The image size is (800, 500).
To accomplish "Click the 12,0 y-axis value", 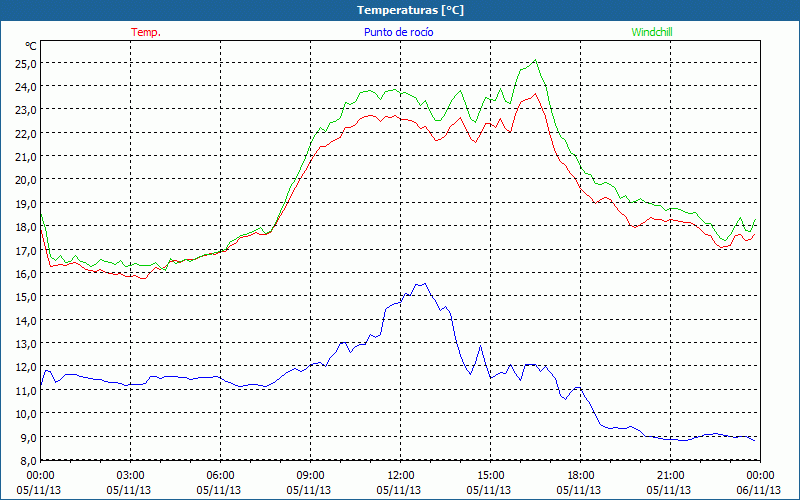I will coord(27,367).
